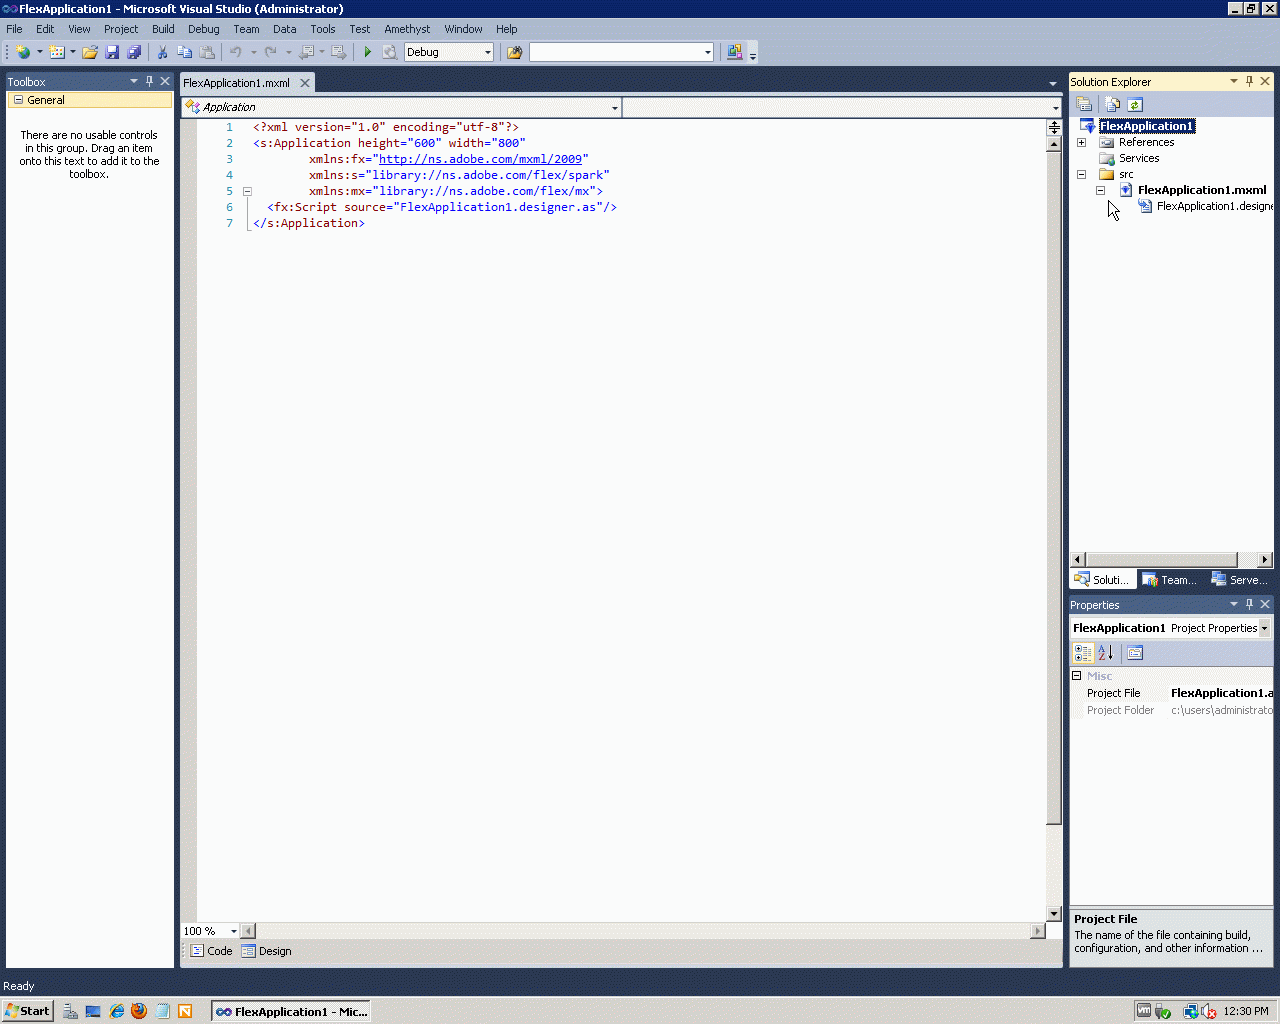Click the Paste toolbar icon
Image resolution: width=1280 pixels, height=1024 pixels.
[207, 52]
